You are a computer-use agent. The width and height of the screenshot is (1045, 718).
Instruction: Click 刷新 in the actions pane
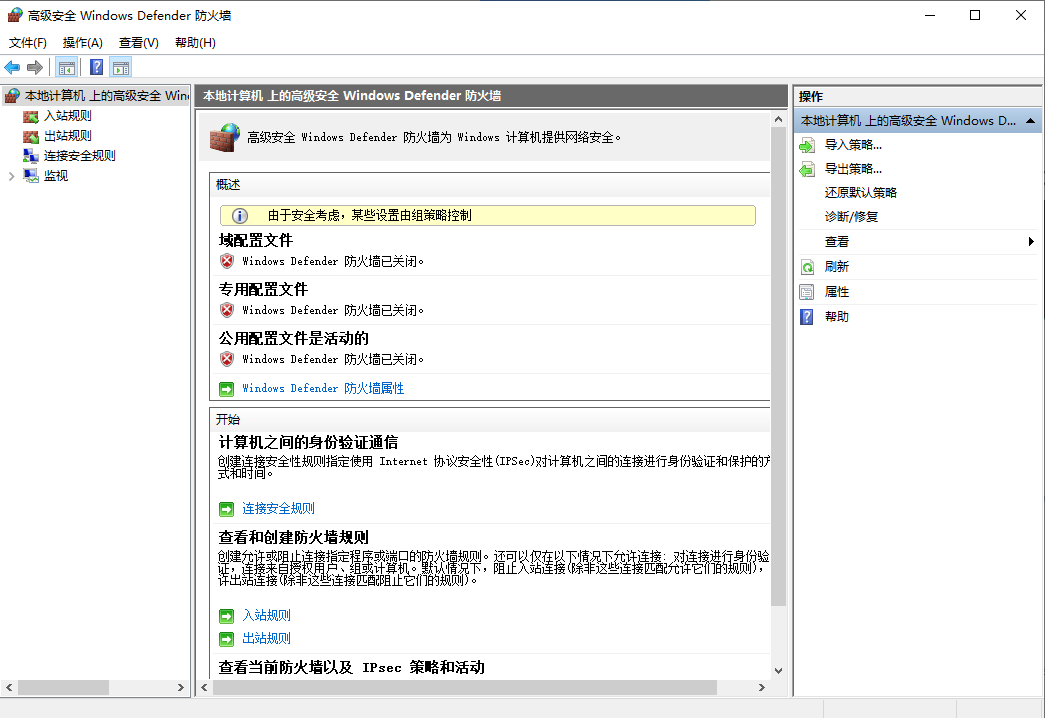pos(837,267)
